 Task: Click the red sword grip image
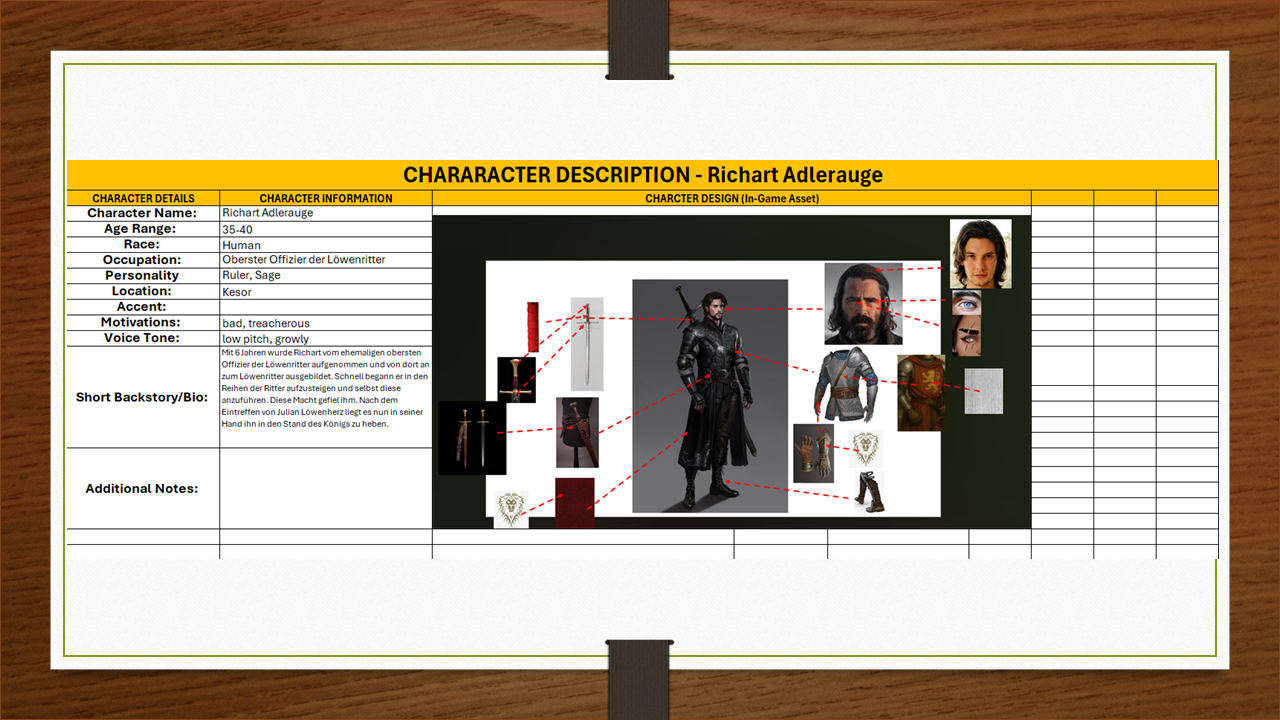click(x=533, y=326)
